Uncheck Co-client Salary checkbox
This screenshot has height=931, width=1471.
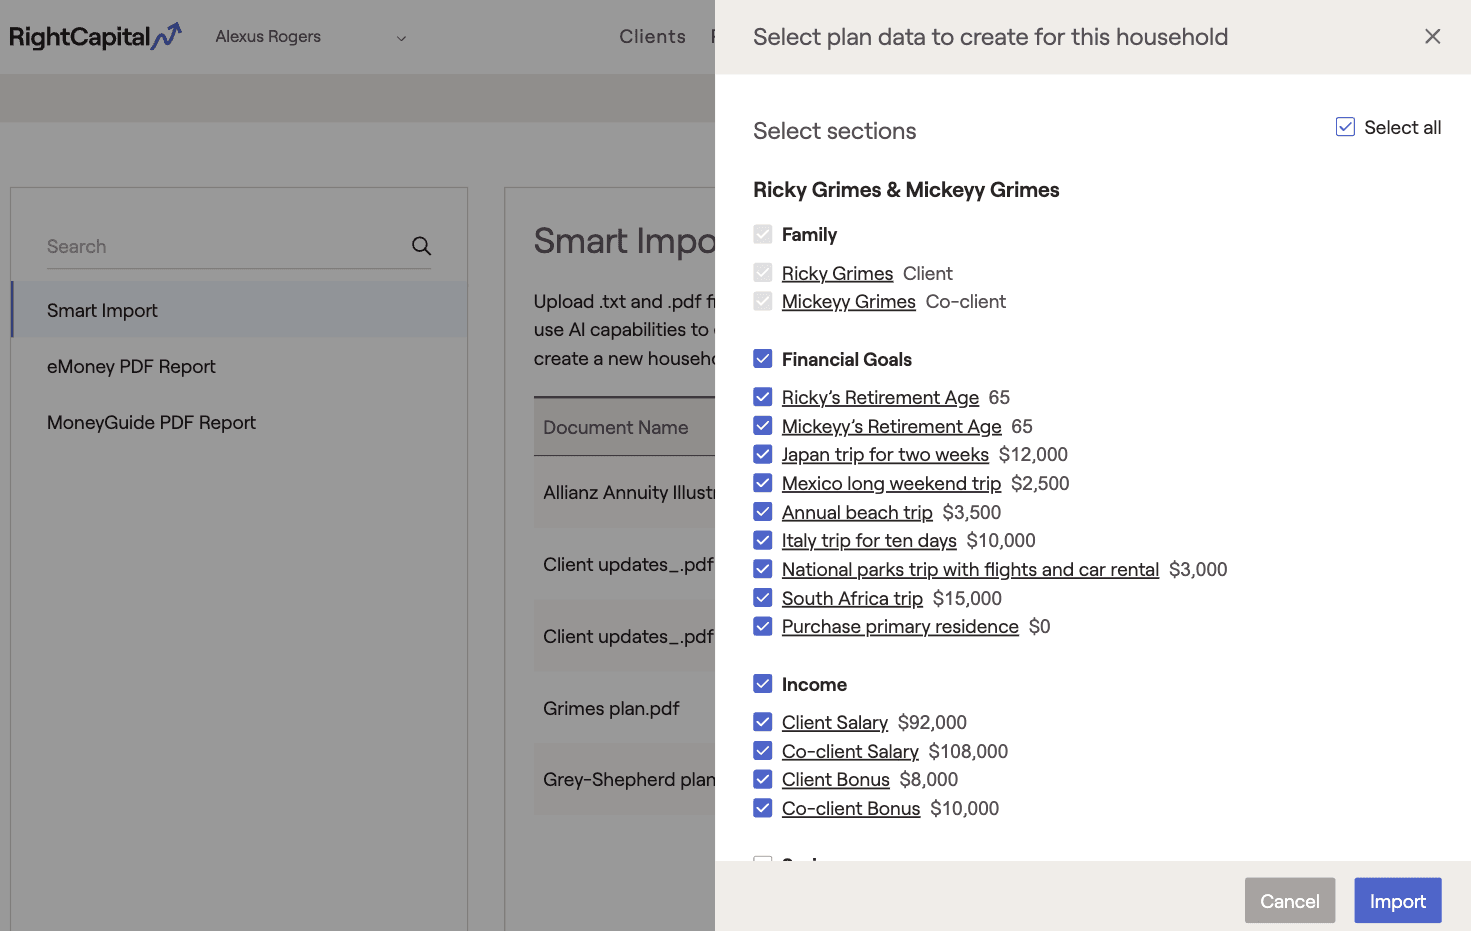point(763,750)
